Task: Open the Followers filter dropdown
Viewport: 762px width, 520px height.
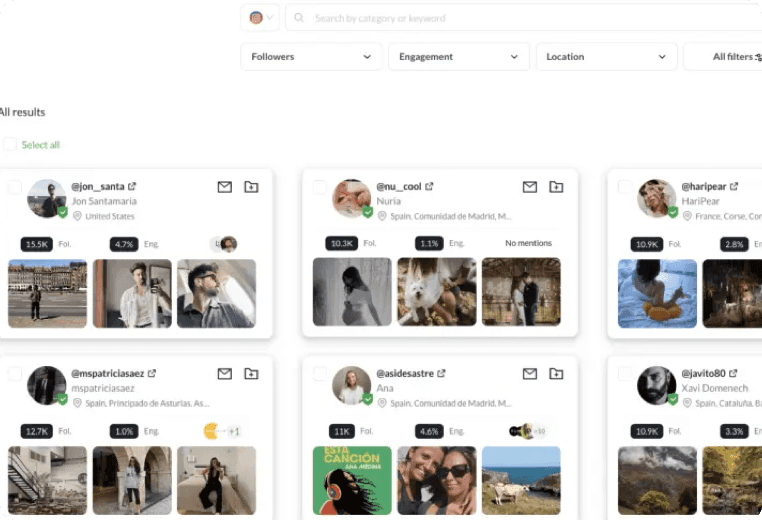Action: (x=311, y=57)
